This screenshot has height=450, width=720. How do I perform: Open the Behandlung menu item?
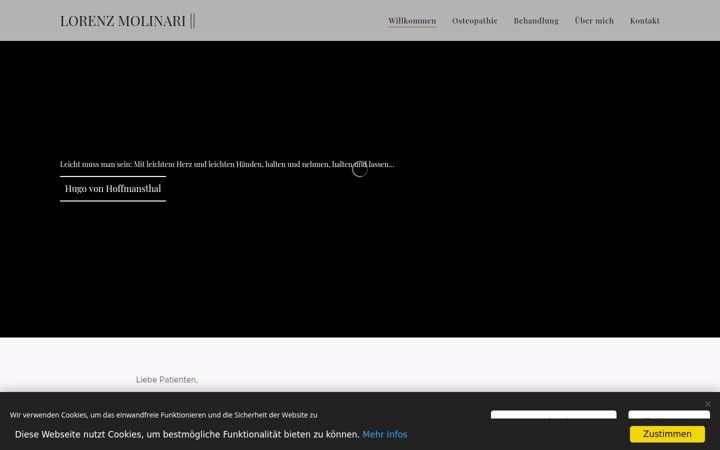(x=536, y=21)
